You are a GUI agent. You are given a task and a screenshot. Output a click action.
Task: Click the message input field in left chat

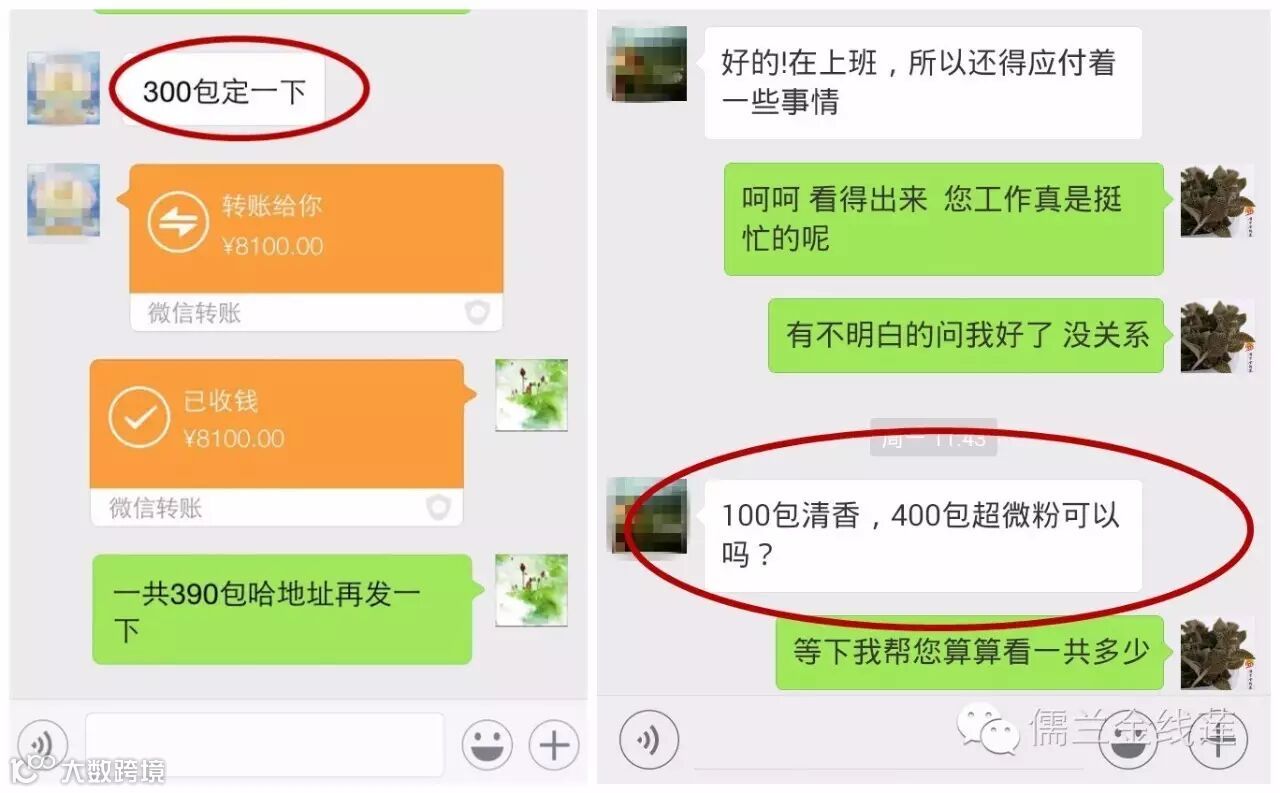(x=264, y=744)
